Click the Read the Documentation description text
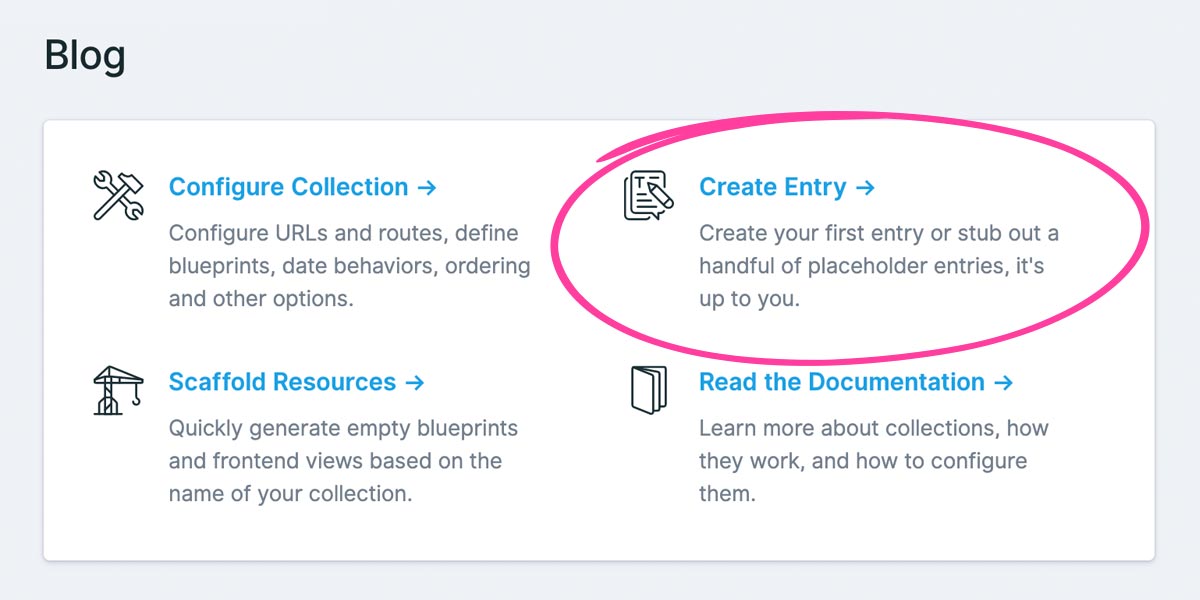 click(x=872, y=461)
